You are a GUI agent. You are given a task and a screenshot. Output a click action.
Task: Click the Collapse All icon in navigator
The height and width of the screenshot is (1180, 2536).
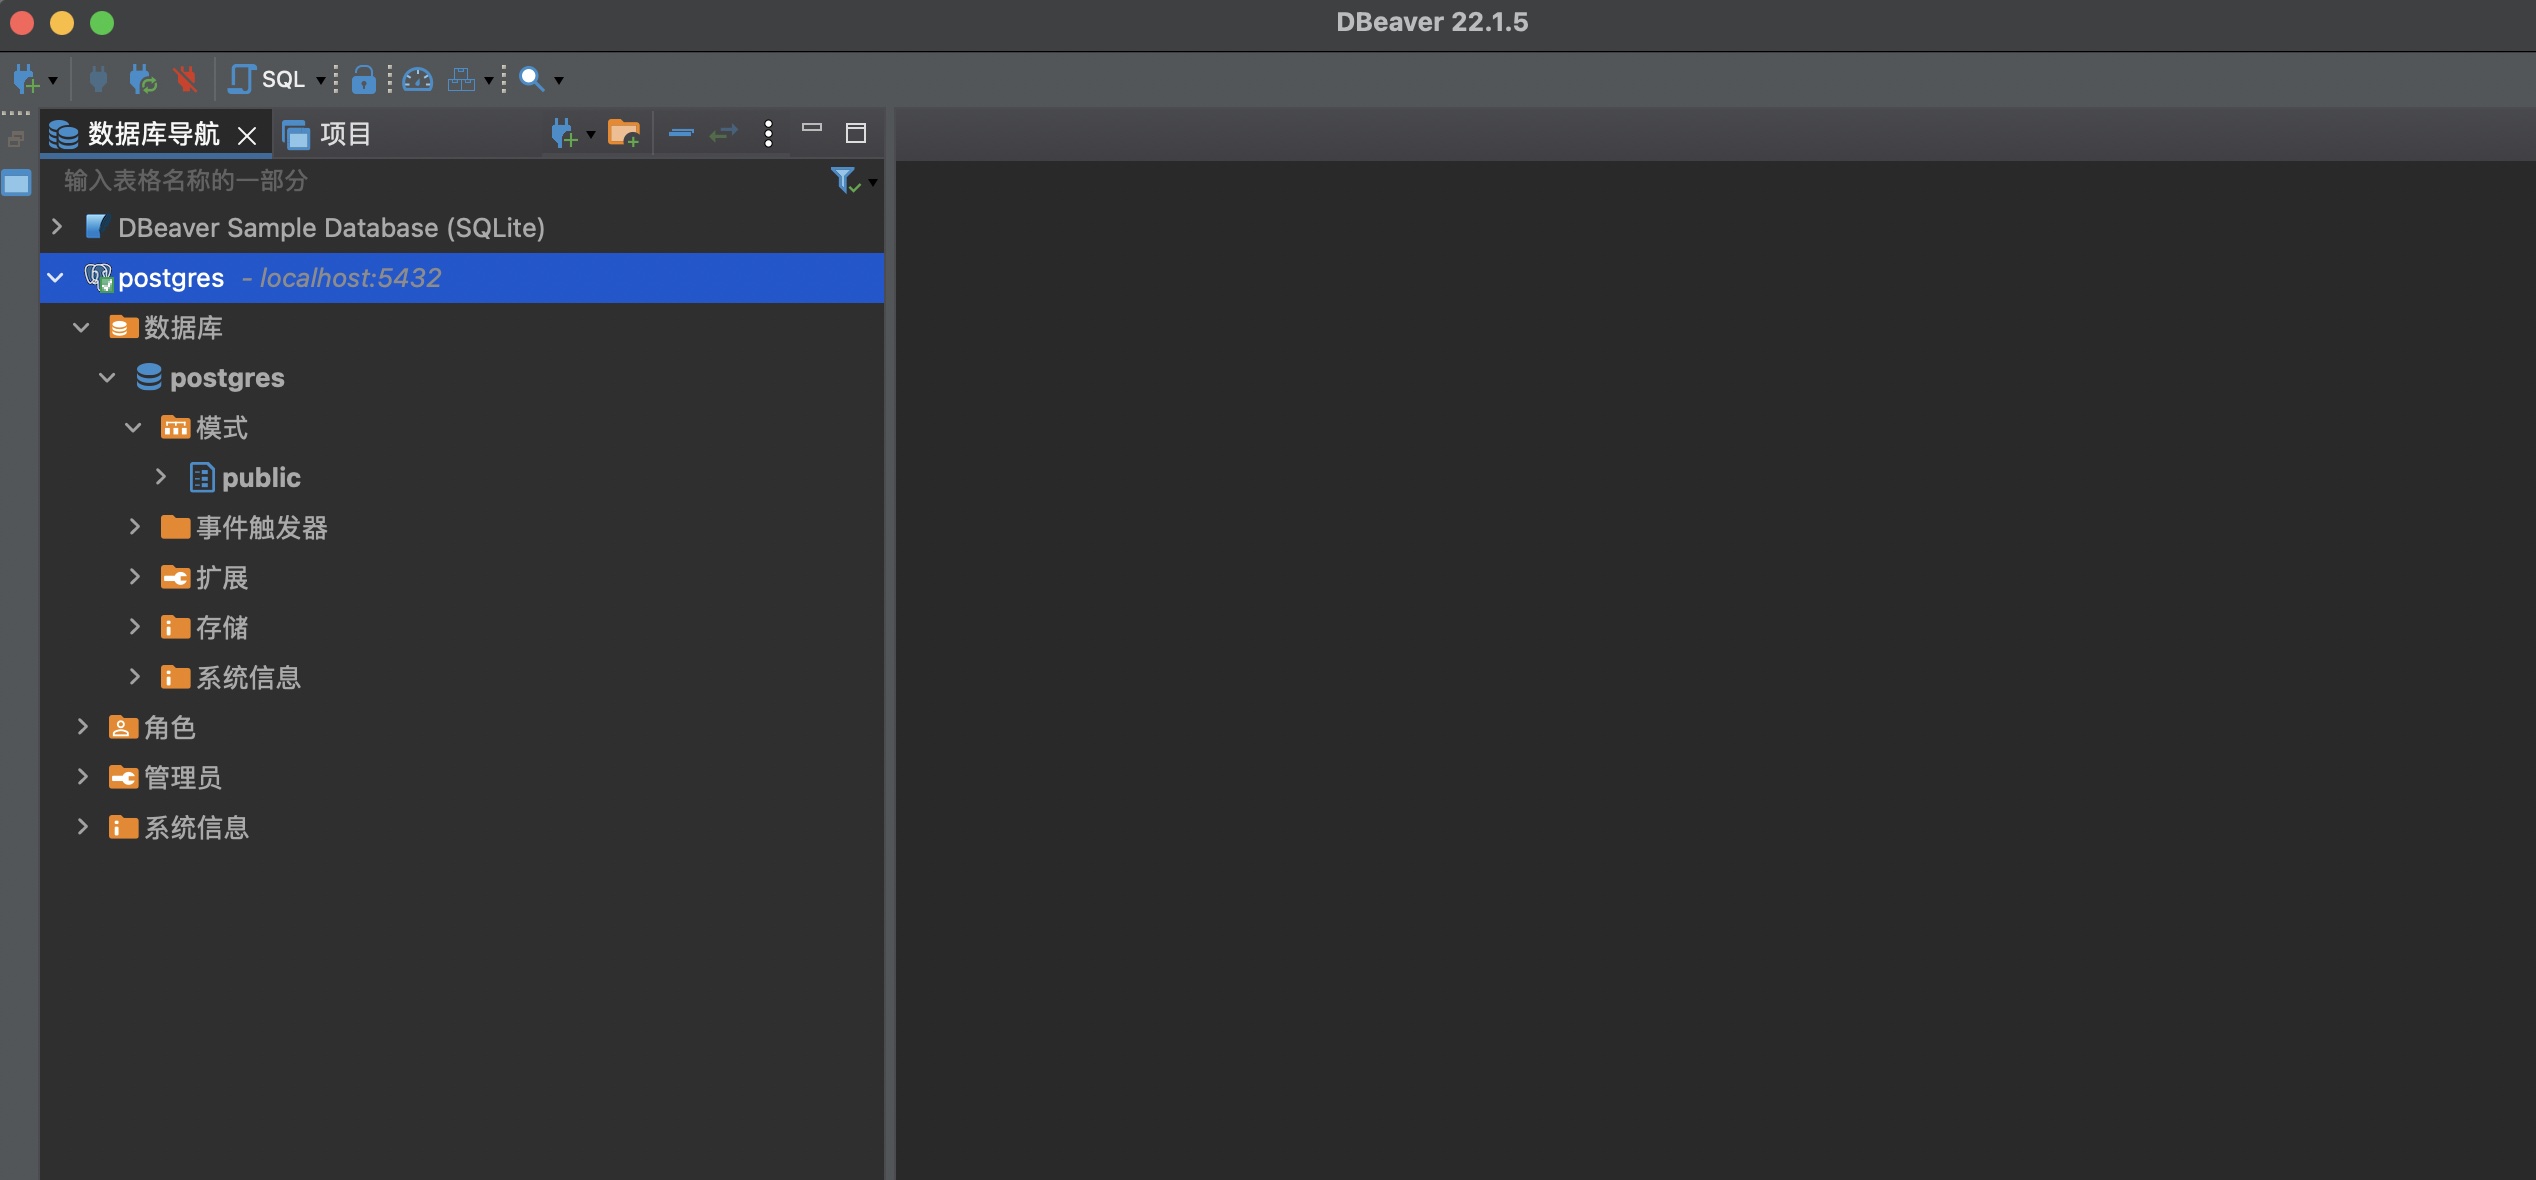[681, 133]
